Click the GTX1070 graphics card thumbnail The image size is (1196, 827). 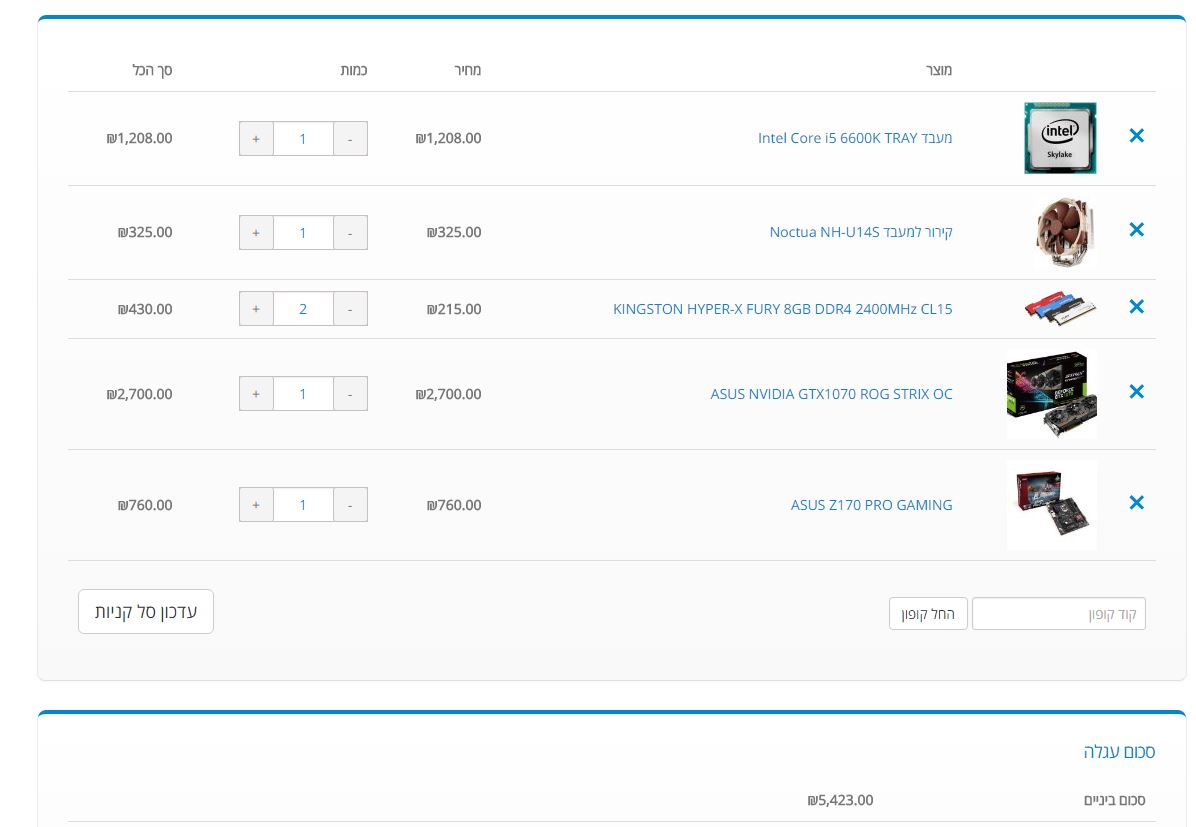coord(1052,394)
